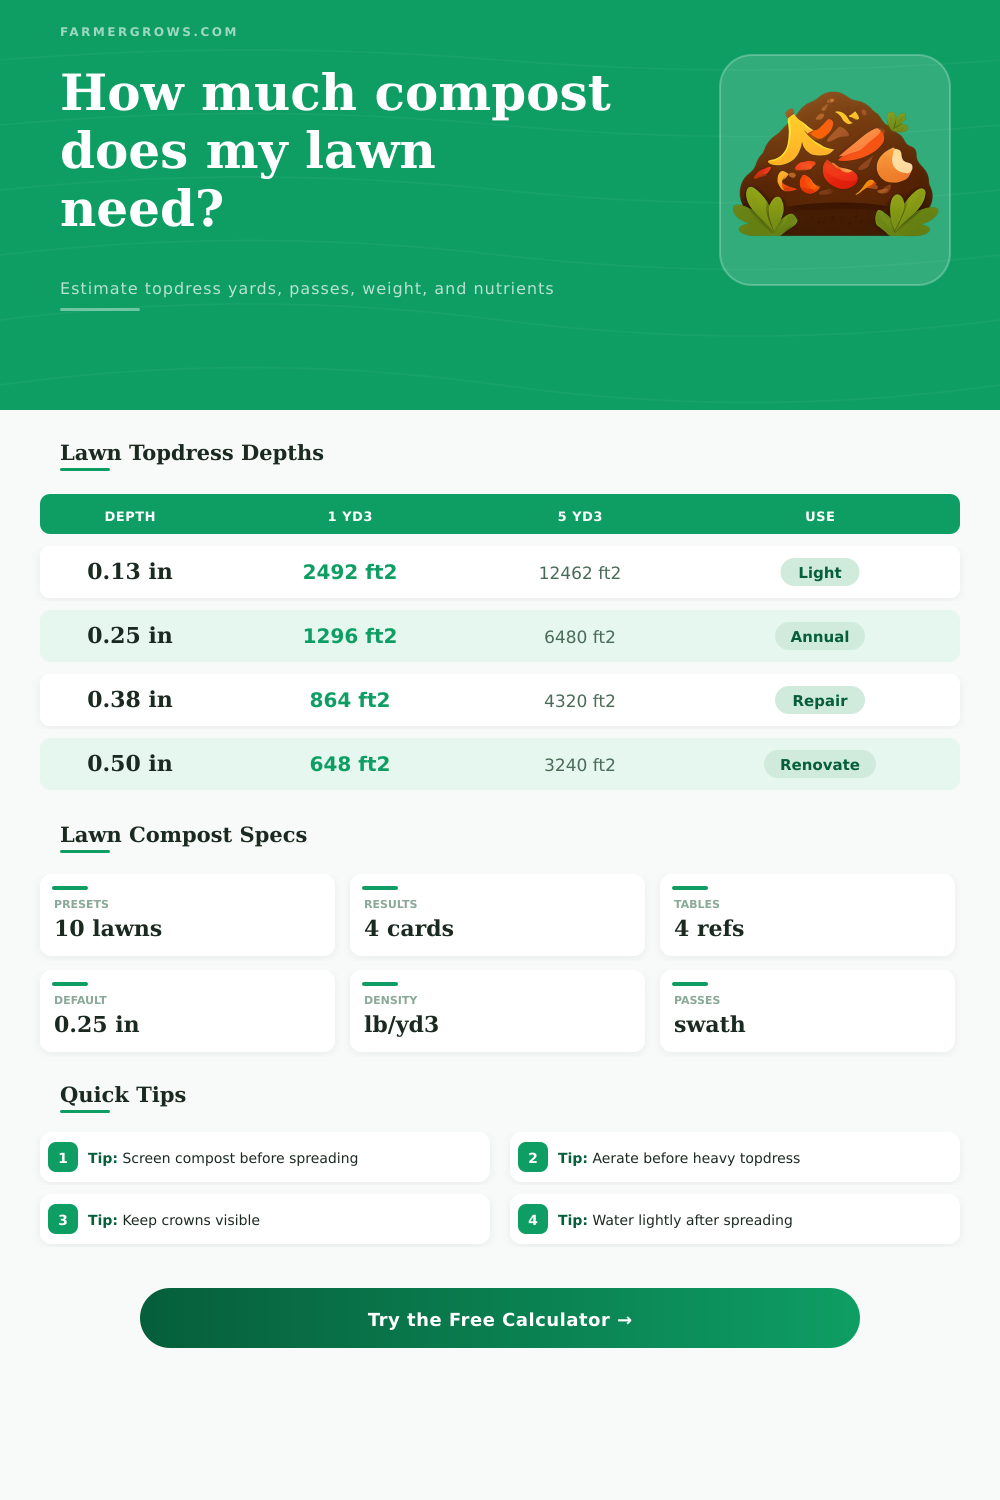The height and width of the screenshot is (1500, 1000).
Task: Open the Tables 4 refs card
Action: click(x=807, y=915)
